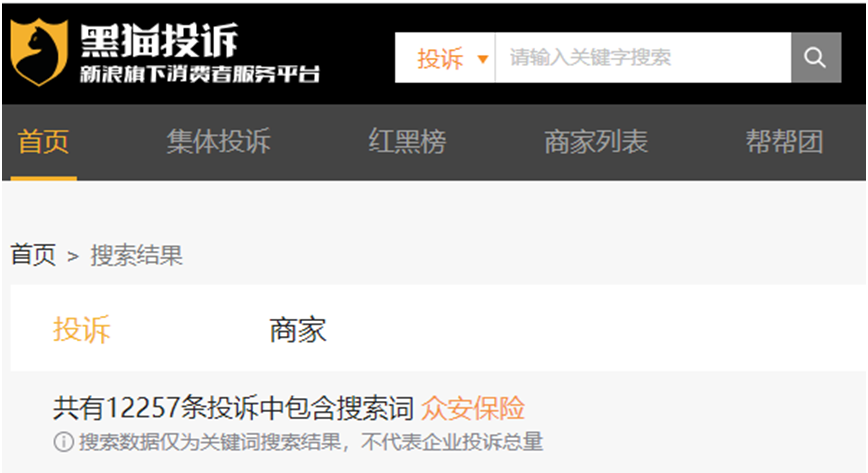Viewport: 868px width, 473px height.
Task: Select the 首页 navigation tab
Action: [43, 142]
